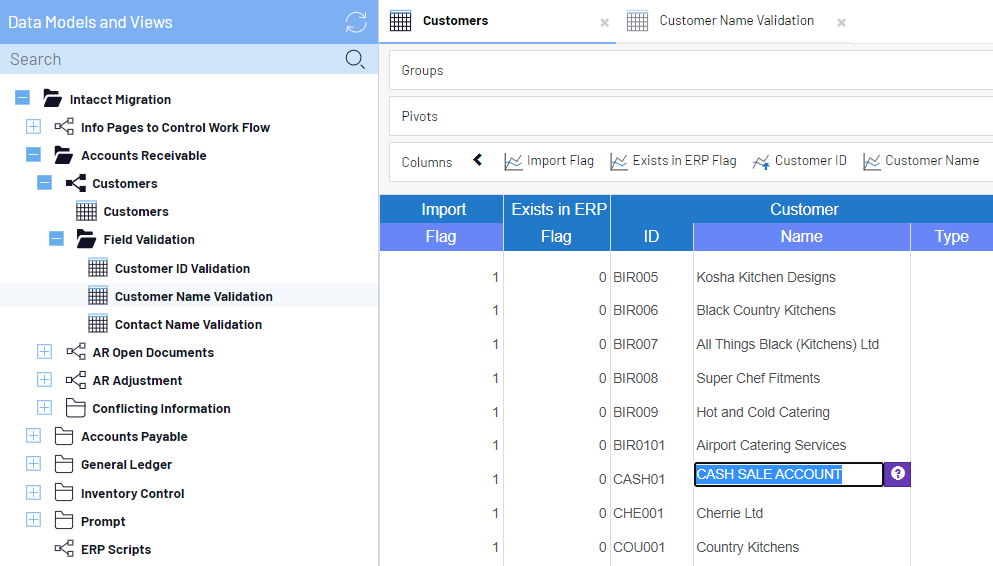Viewport: 993px width, 566px height.
Task: Click the ERP Scripts workflow icon
Action: tap(64, 549)
